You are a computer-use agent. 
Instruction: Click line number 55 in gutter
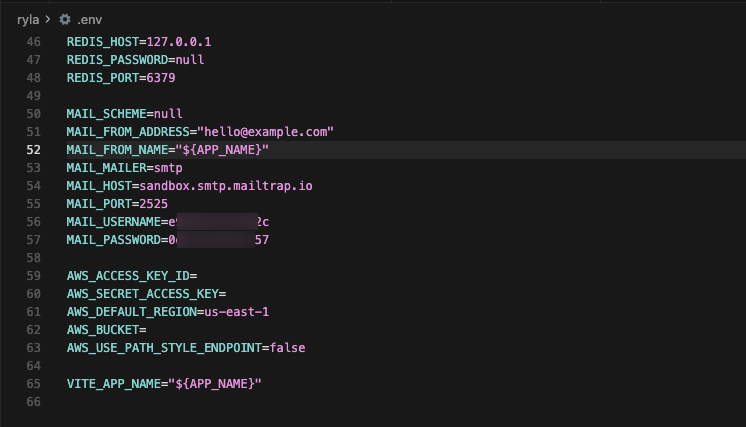coord(33,204)
